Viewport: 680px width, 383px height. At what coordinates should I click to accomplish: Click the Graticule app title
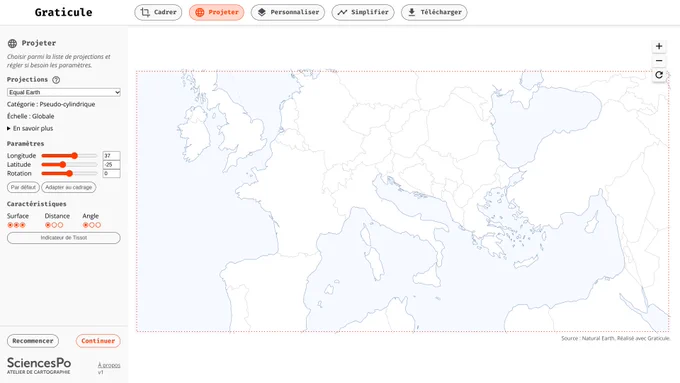(x=63, y=12)
